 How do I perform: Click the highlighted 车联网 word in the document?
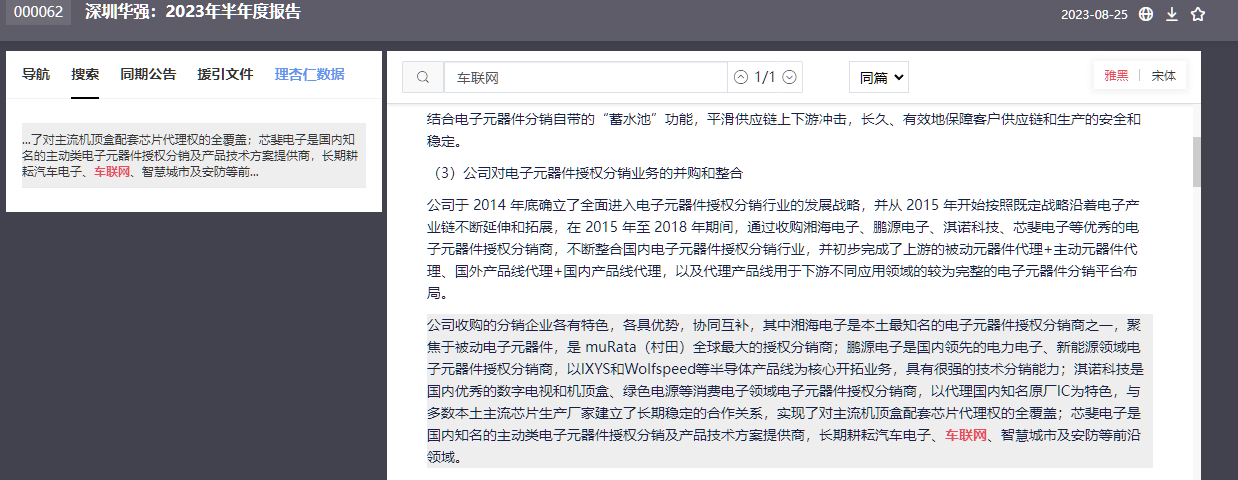[x=967, y=436]
